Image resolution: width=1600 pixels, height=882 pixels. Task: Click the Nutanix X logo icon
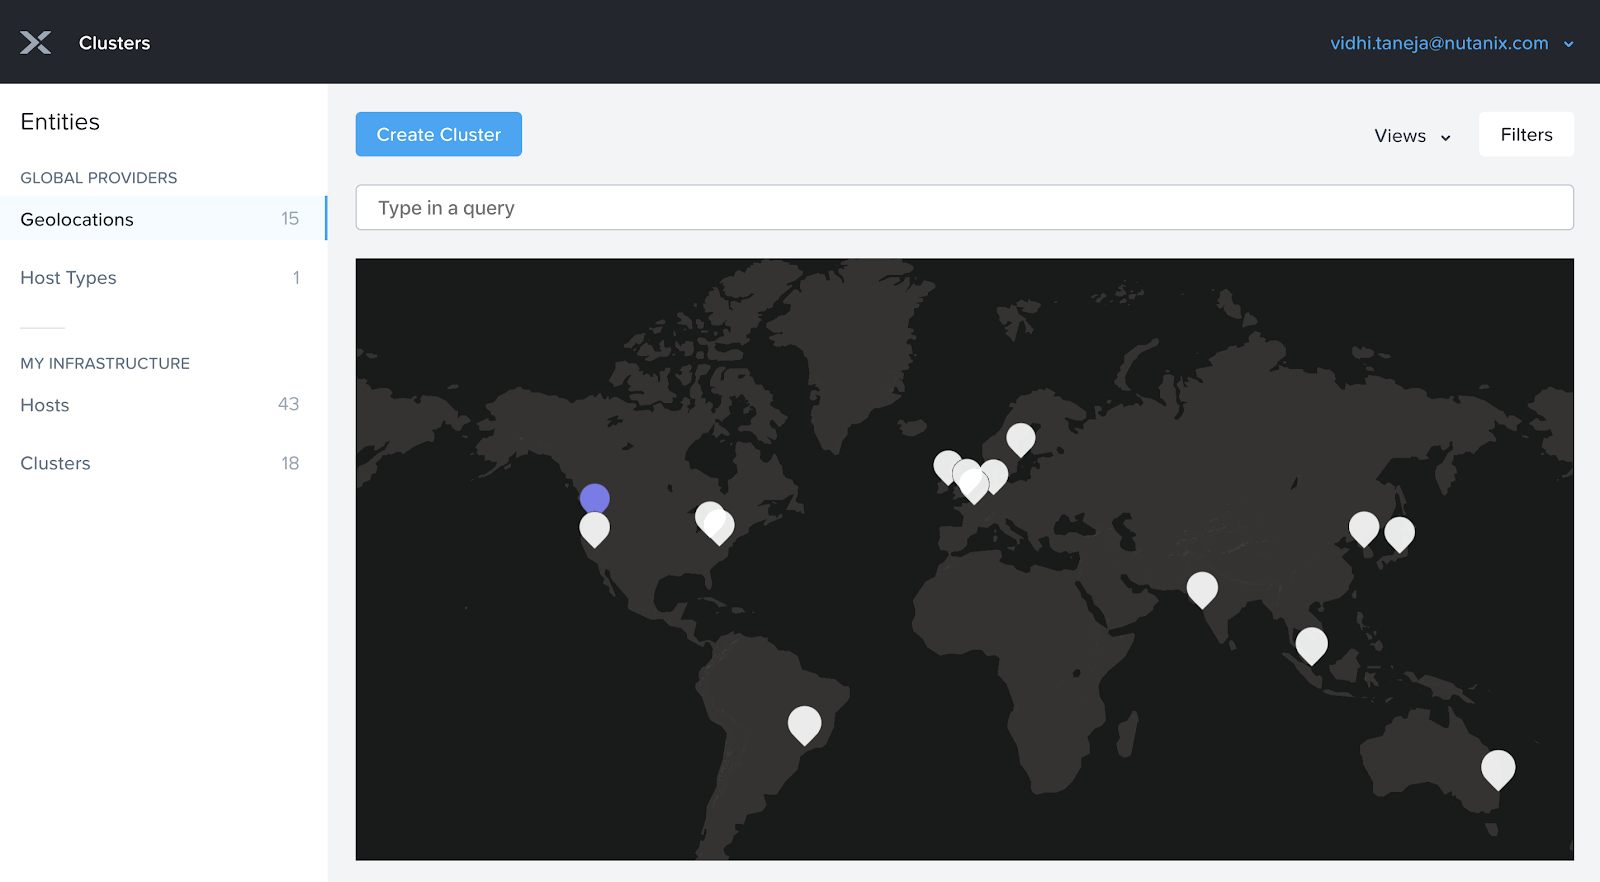point(36,43)
